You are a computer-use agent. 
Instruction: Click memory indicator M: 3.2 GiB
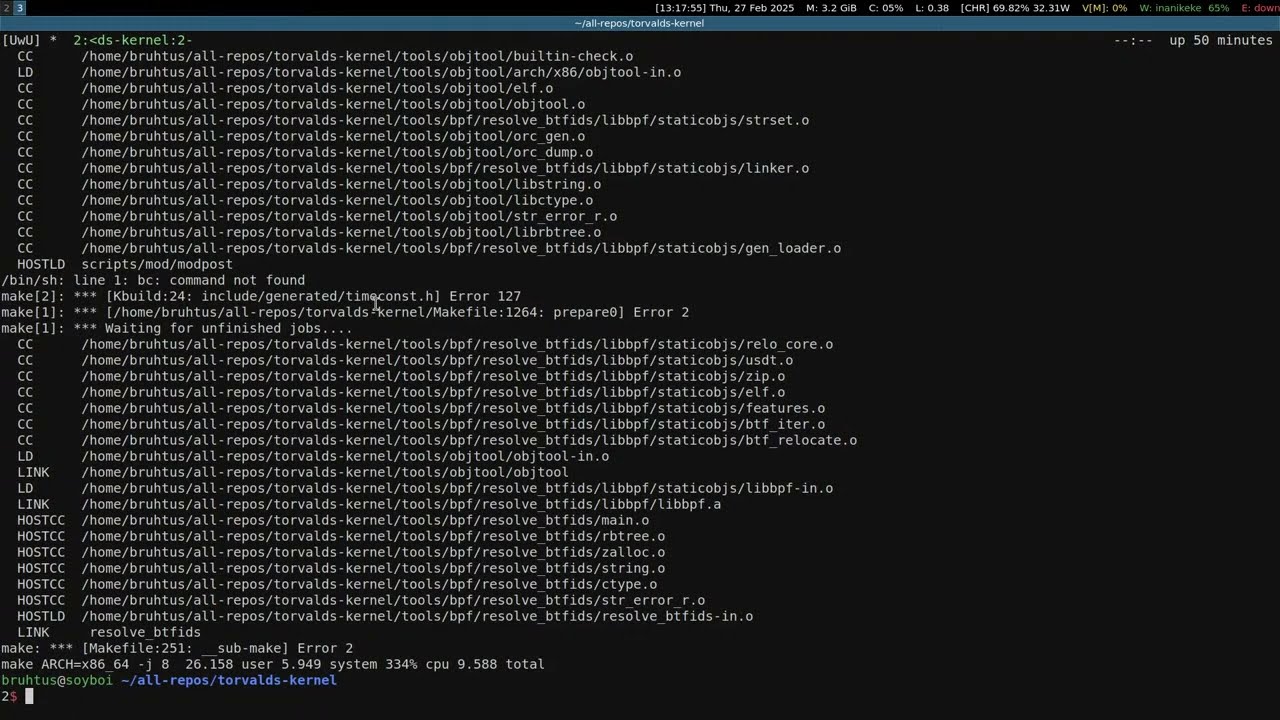tap(831, 8)
